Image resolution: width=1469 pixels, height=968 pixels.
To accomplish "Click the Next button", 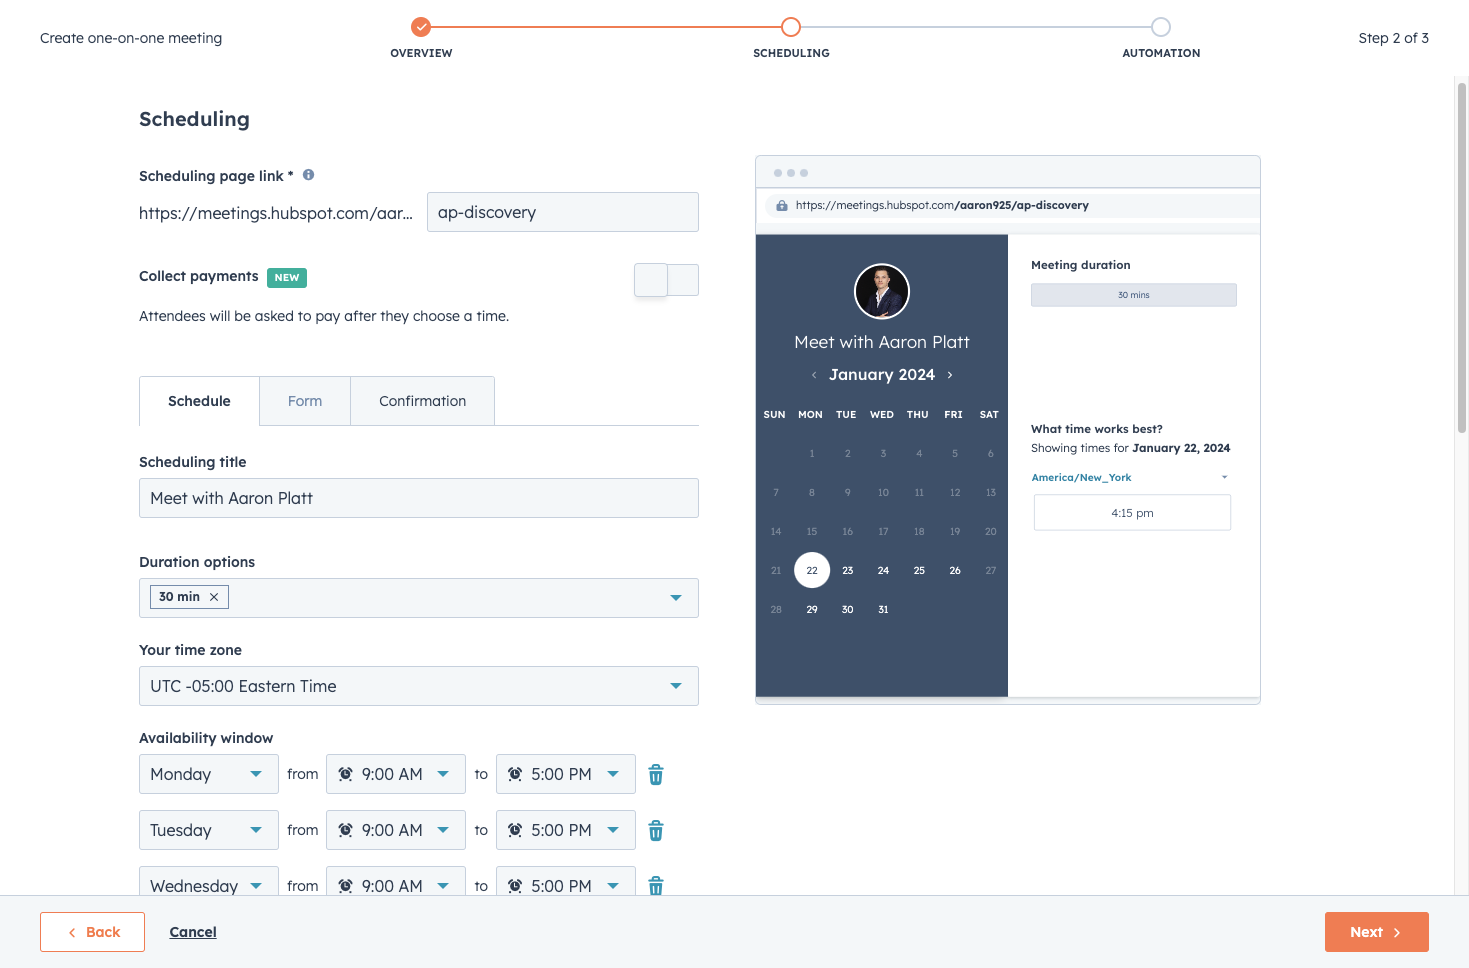I will 1377,932.
